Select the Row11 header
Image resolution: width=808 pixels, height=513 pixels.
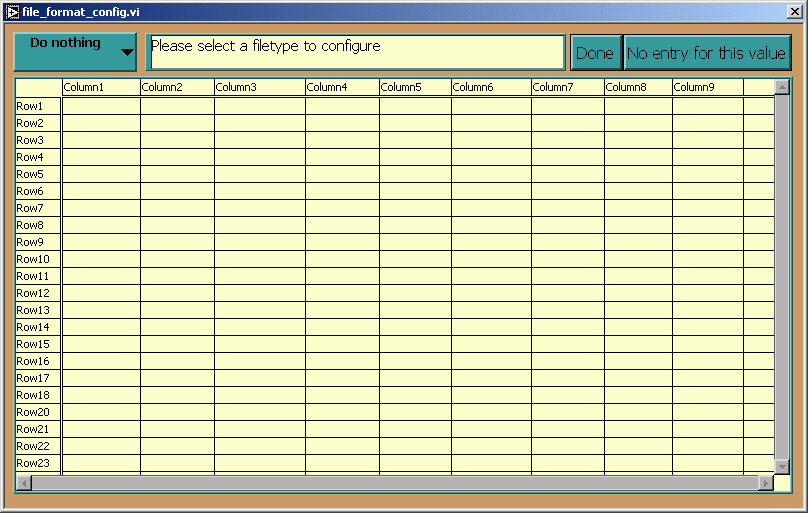point(38,276)
